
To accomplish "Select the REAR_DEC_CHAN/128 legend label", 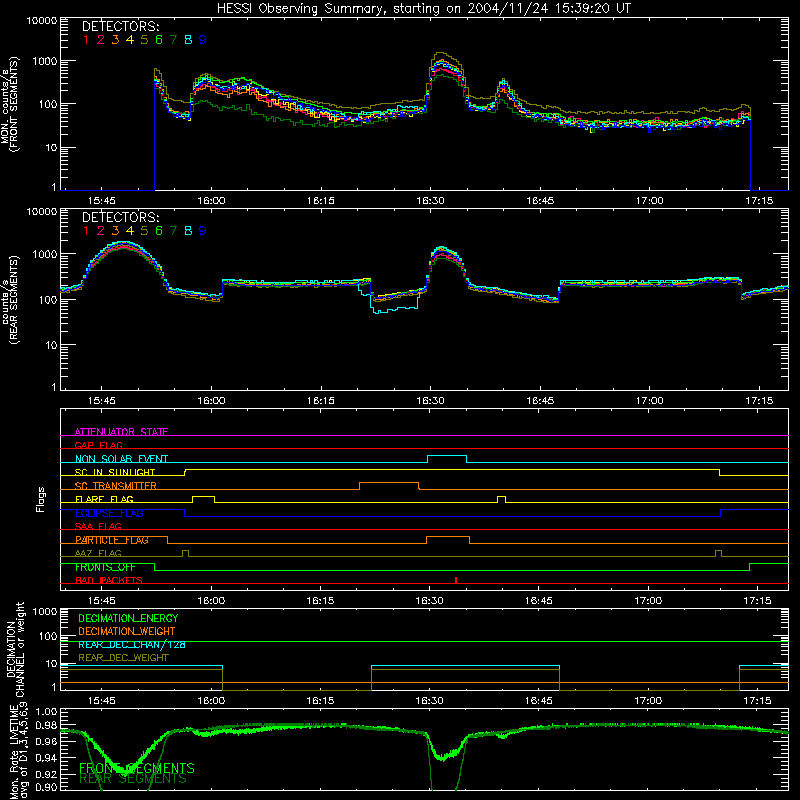I will click(132, 644).
